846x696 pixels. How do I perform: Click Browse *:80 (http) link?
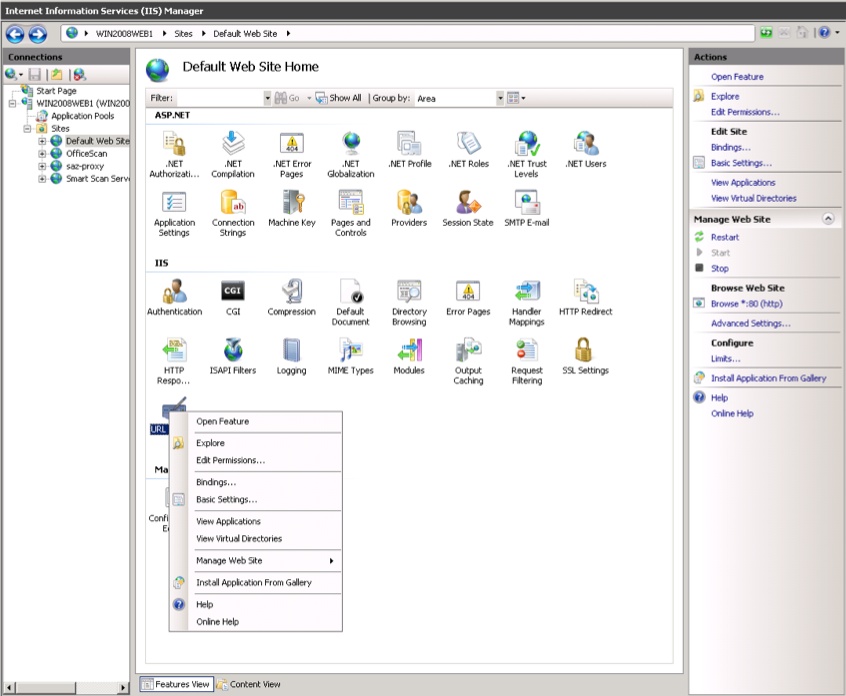pyautogui.click(x=746, y=304)
